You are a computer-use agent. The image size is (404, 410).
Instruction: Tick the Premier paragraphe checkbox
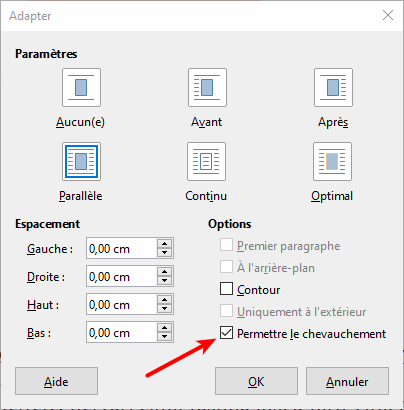(226, 245)
